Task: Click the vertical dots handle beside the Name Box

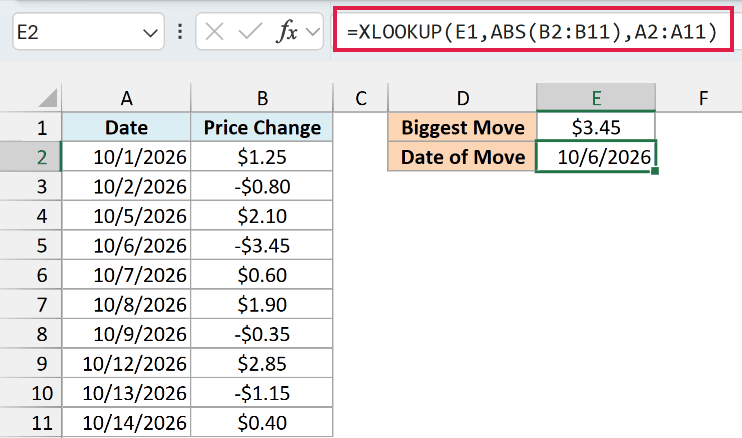Action: [180, 32]
